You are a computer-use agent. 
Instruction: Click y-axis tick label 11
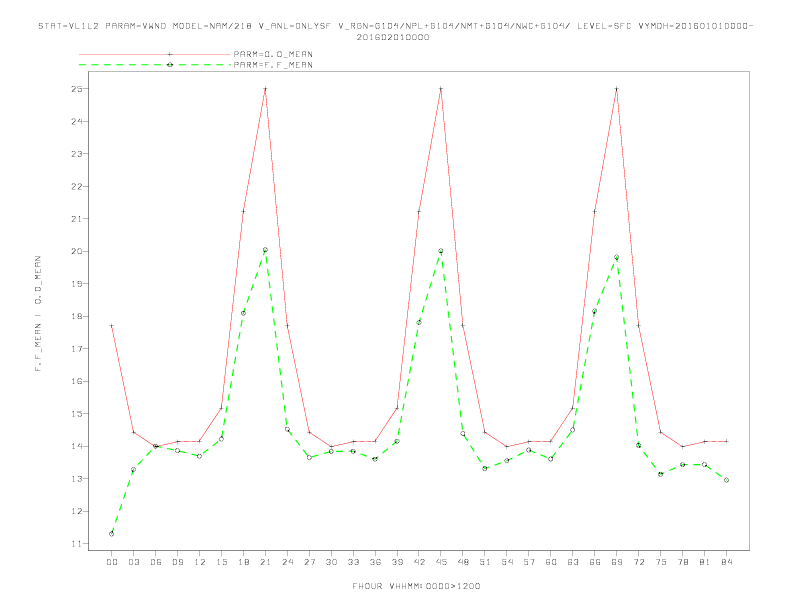pyautogui.click(x=77, y=544)
